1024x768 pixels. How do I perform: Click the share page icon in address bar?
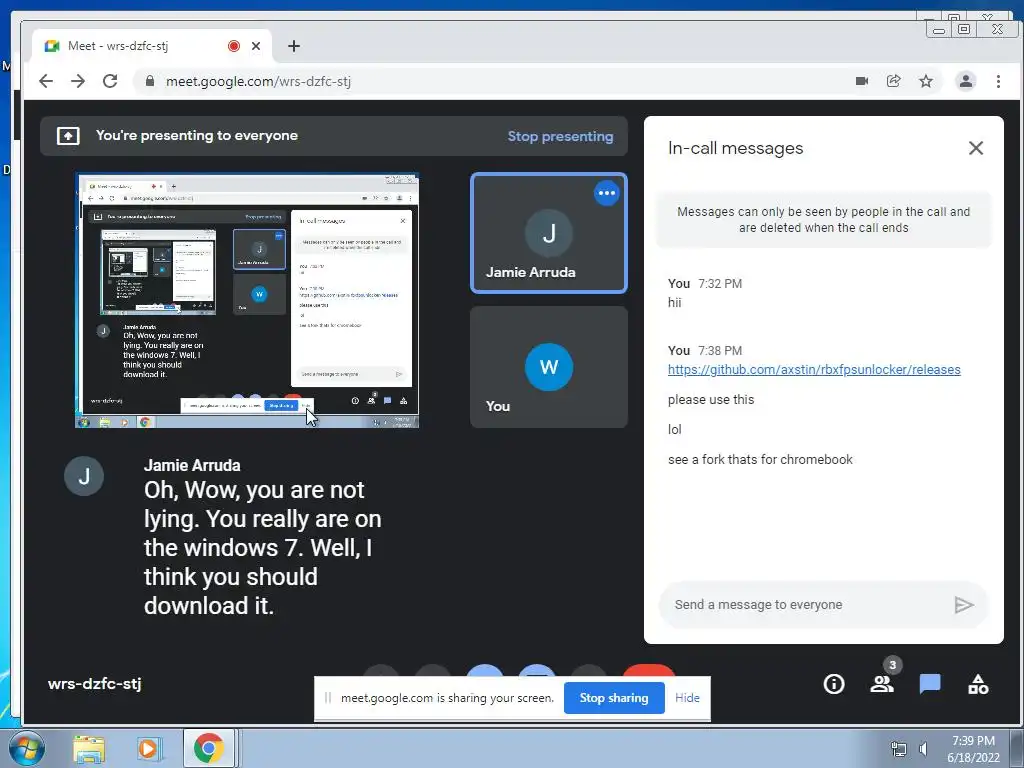(x=893, y=81)
